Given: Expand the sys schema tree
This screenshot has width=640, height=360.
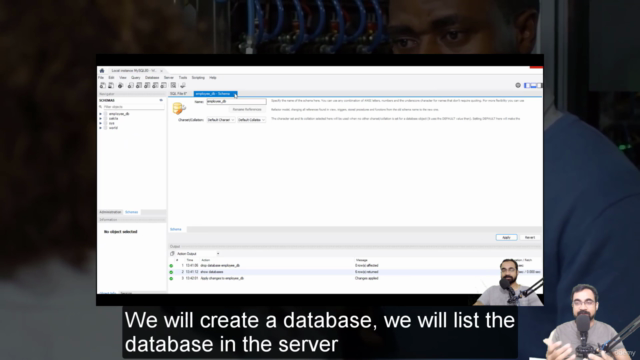Looking at the screenshot, I should tap(101, 123).
